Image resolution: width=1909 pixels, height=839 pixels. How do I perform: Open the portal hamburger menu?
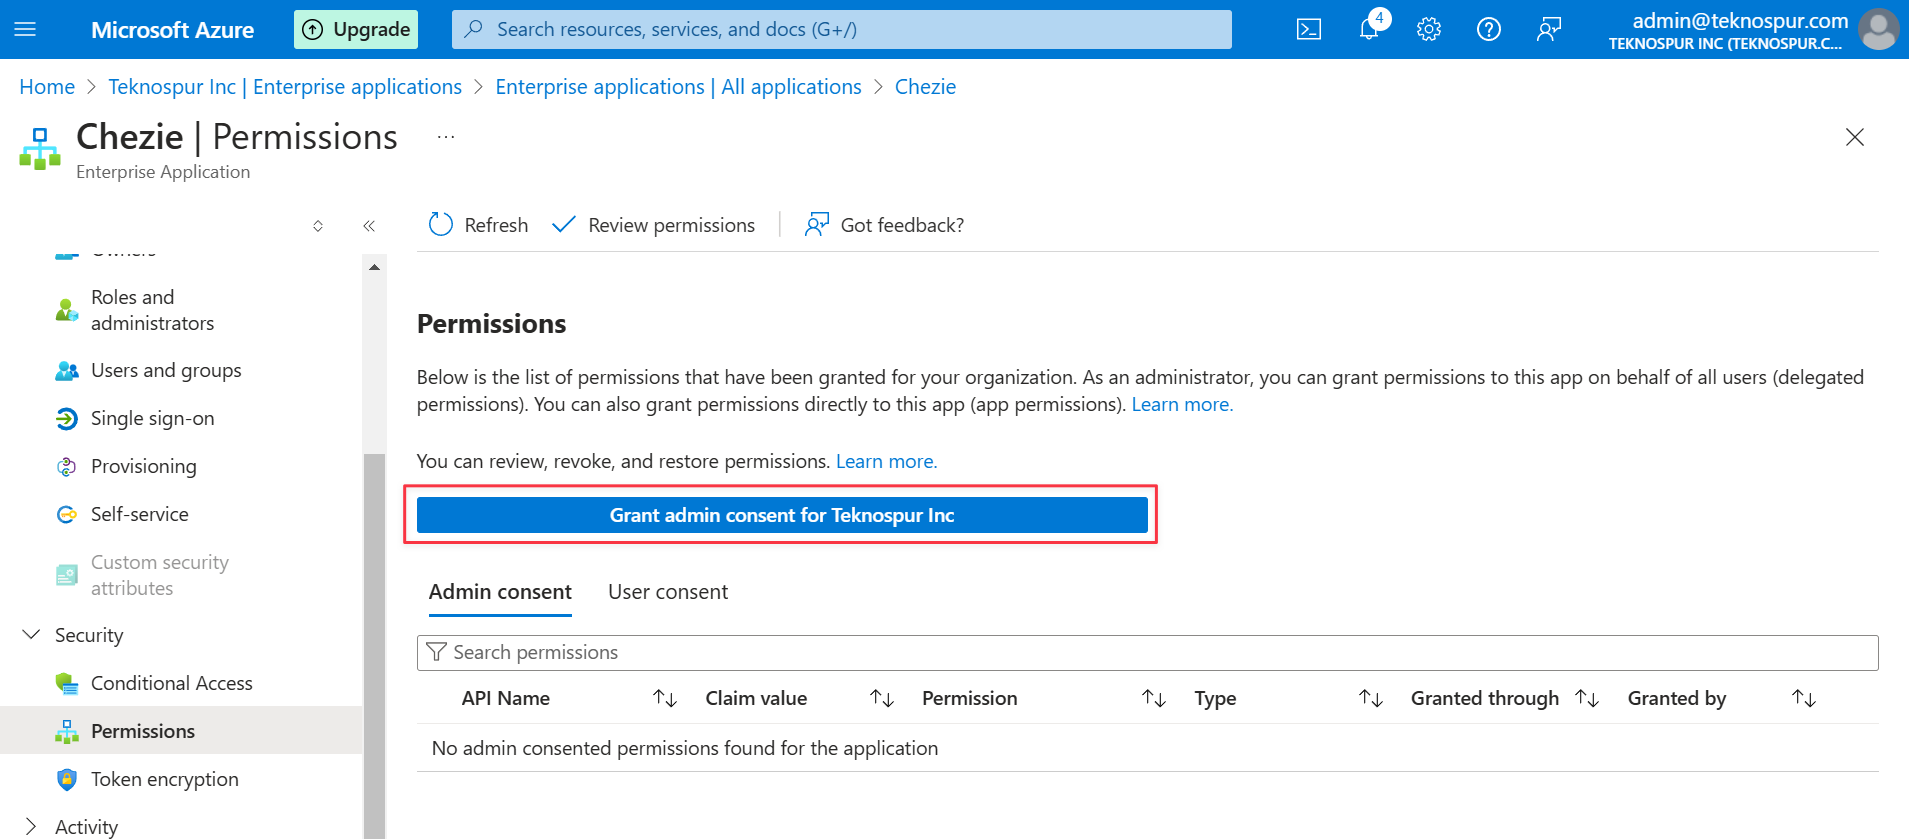(26, 30)
